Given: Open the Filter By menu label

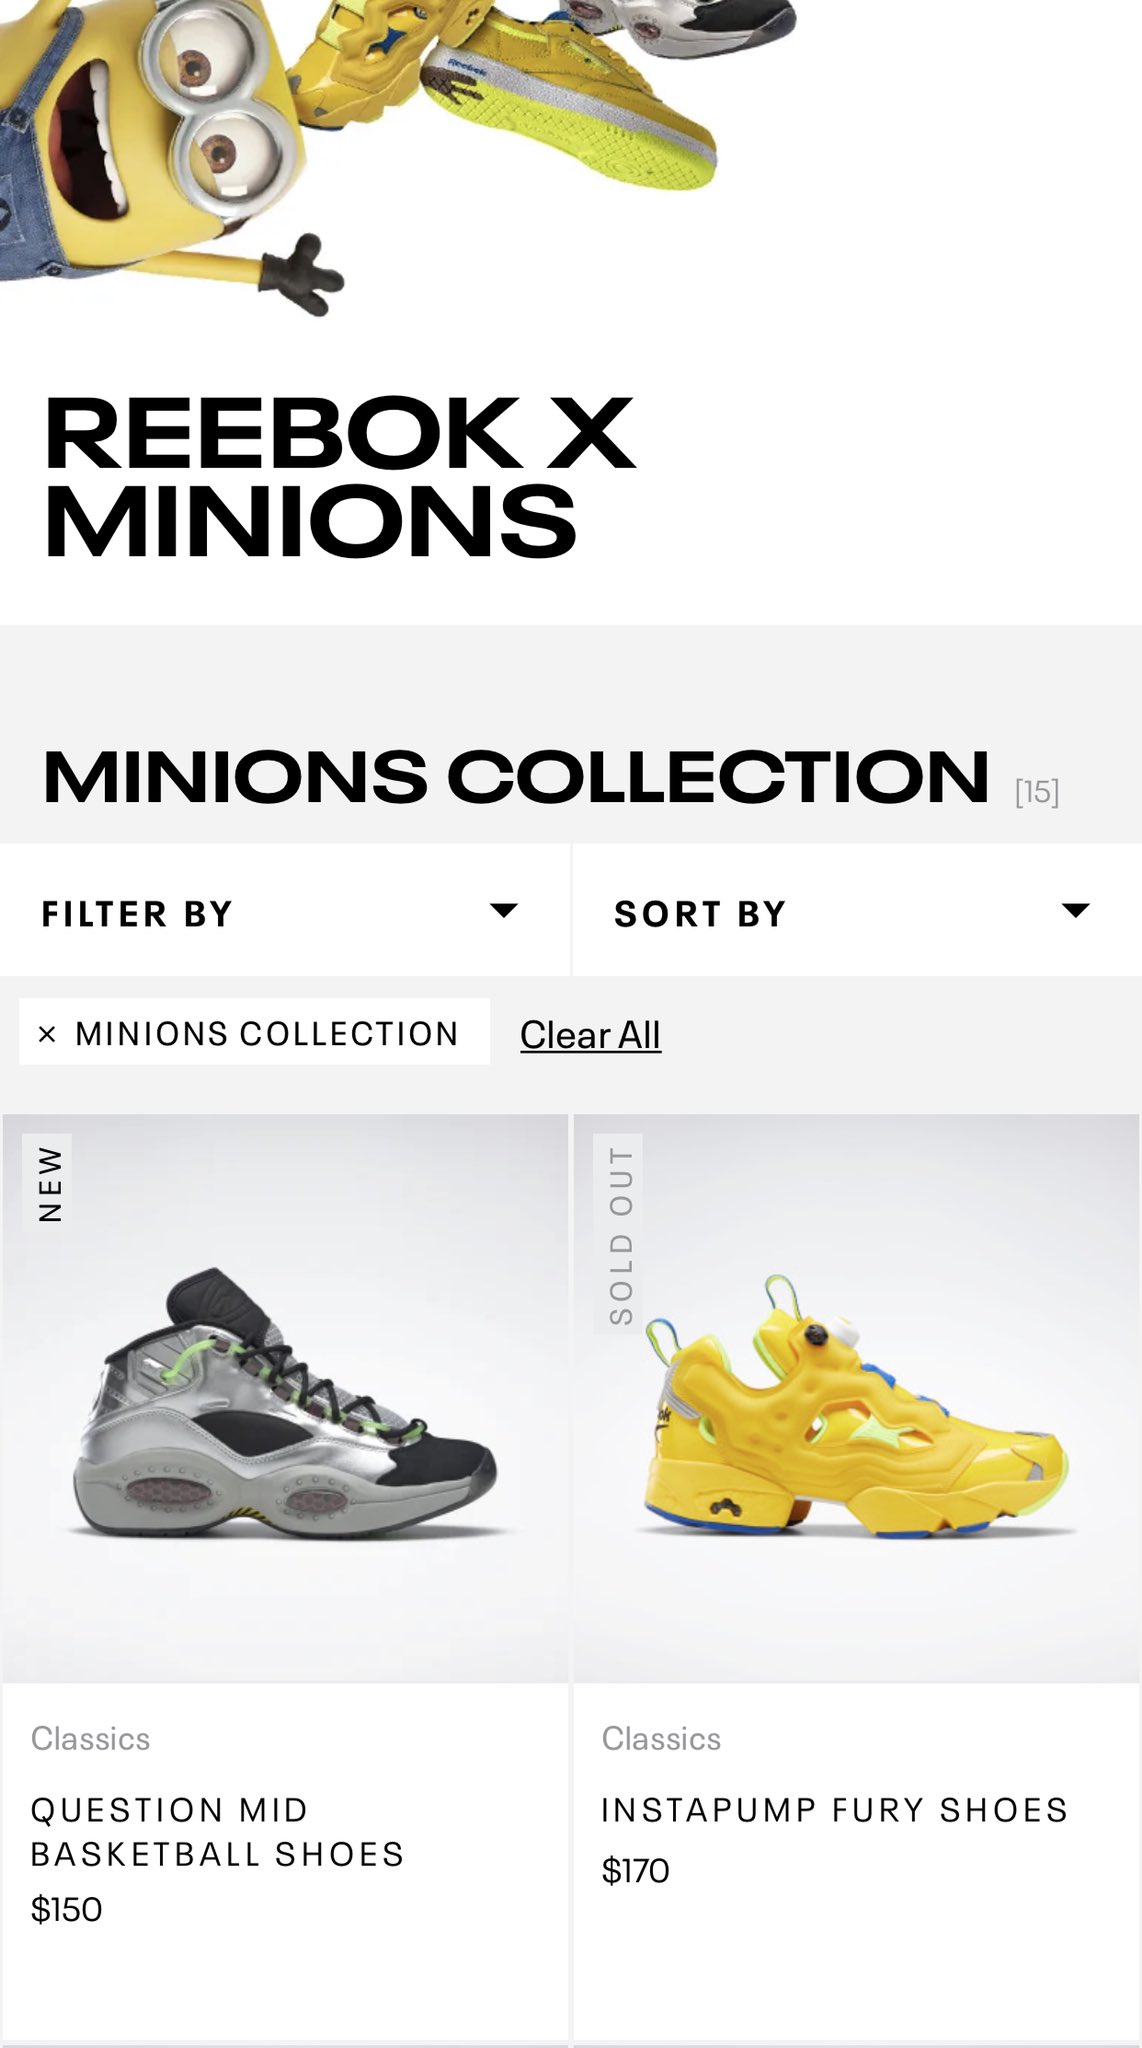Looking at the screenshot, I should [137, 914].
